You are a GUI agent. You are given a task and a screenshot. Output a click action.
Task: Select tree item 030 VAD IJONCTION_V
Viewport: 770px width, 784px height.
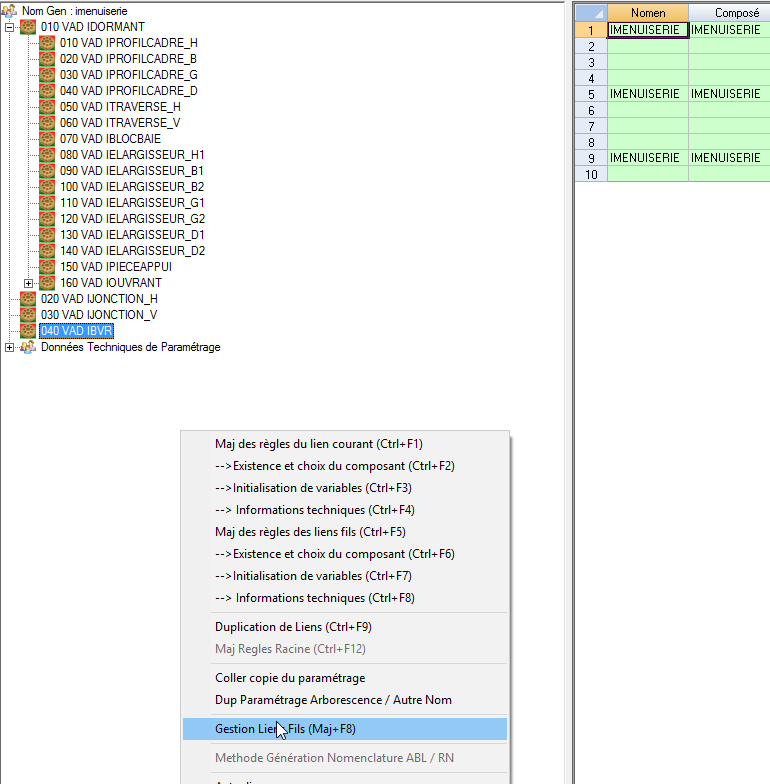point(99,315)
